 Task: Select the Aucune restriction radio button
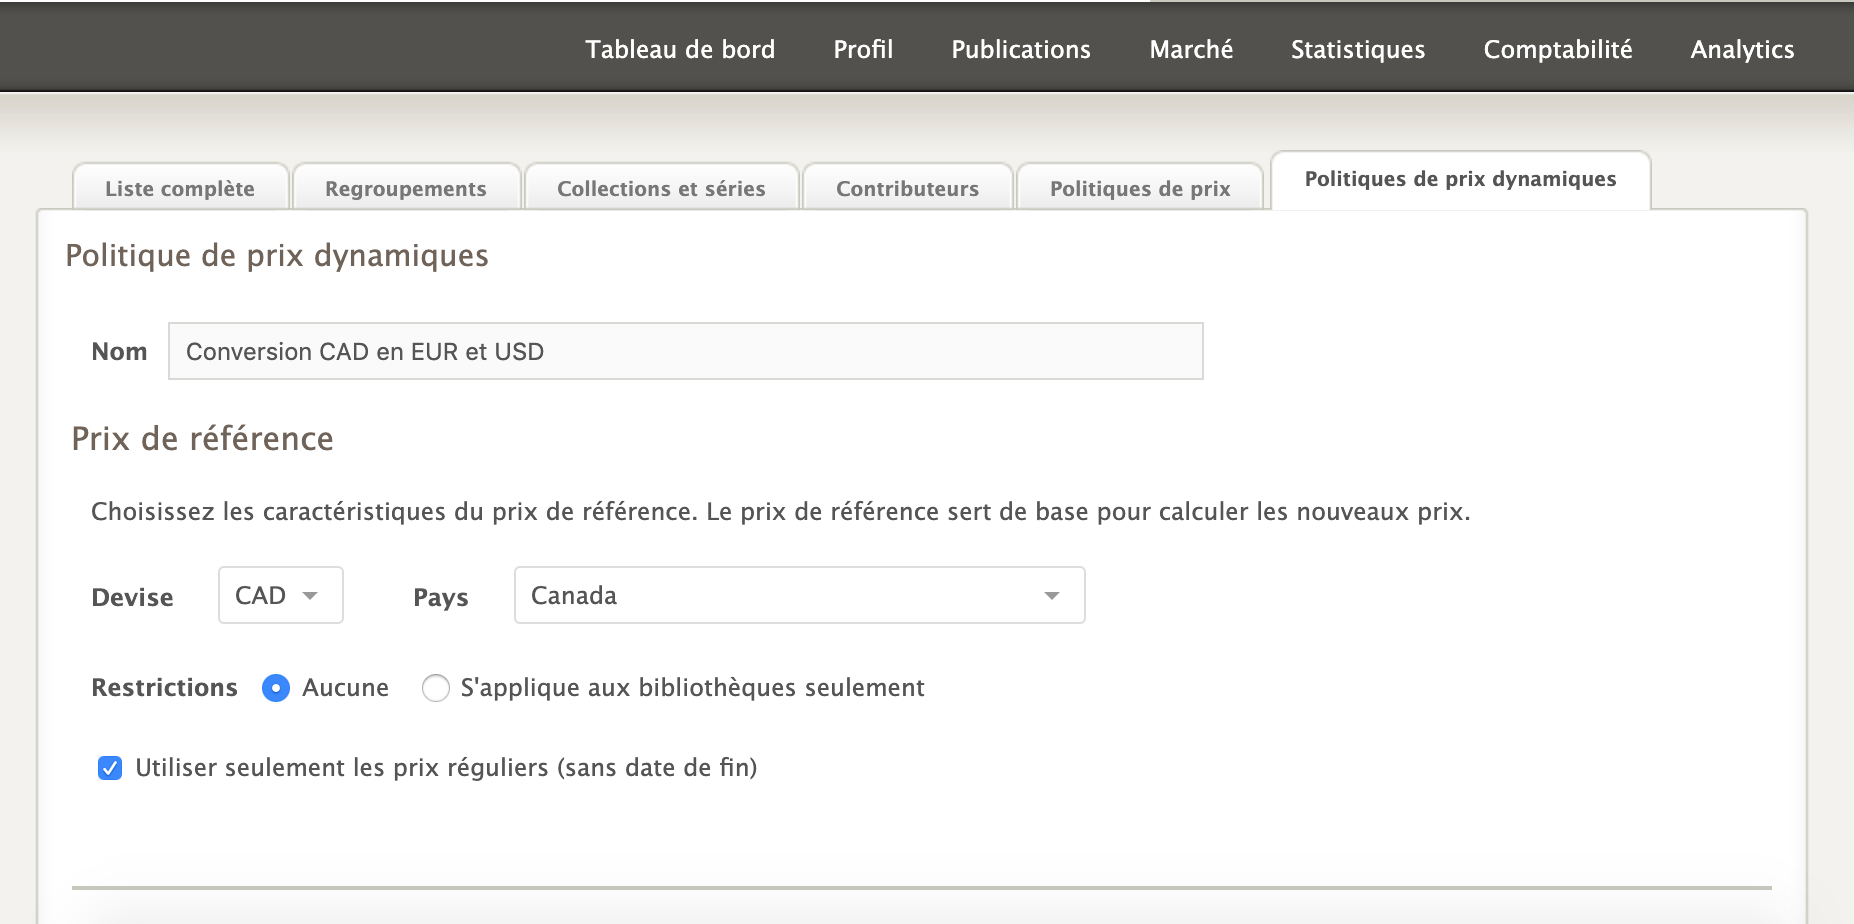[276, 688]
